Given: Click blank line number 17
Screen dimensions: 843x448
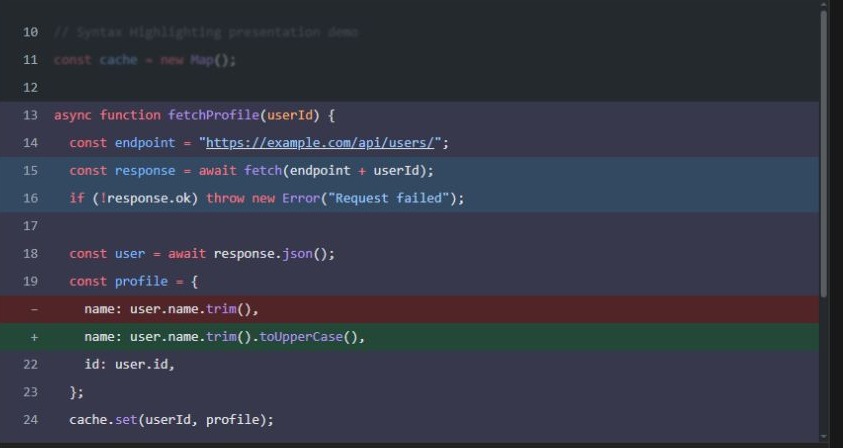Looking at the screenshot, I should point(31,226).
